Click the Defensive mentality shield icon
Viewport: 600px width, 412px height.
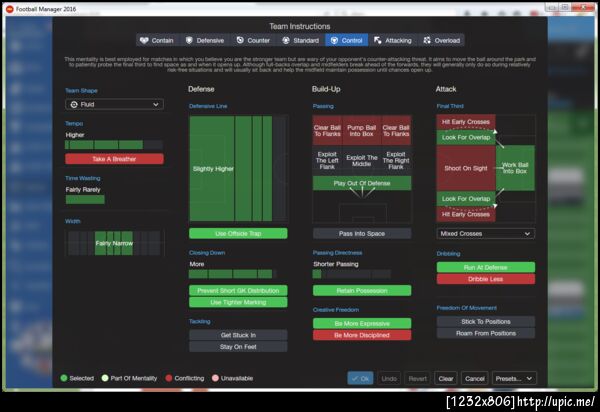(189, 40)
